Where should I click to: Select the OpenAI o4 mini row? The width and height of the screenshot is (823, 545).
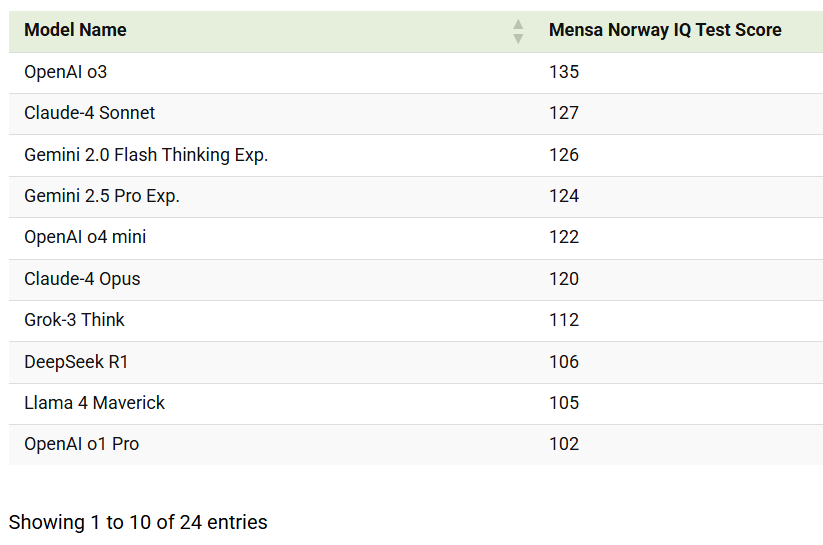(416, 238)
